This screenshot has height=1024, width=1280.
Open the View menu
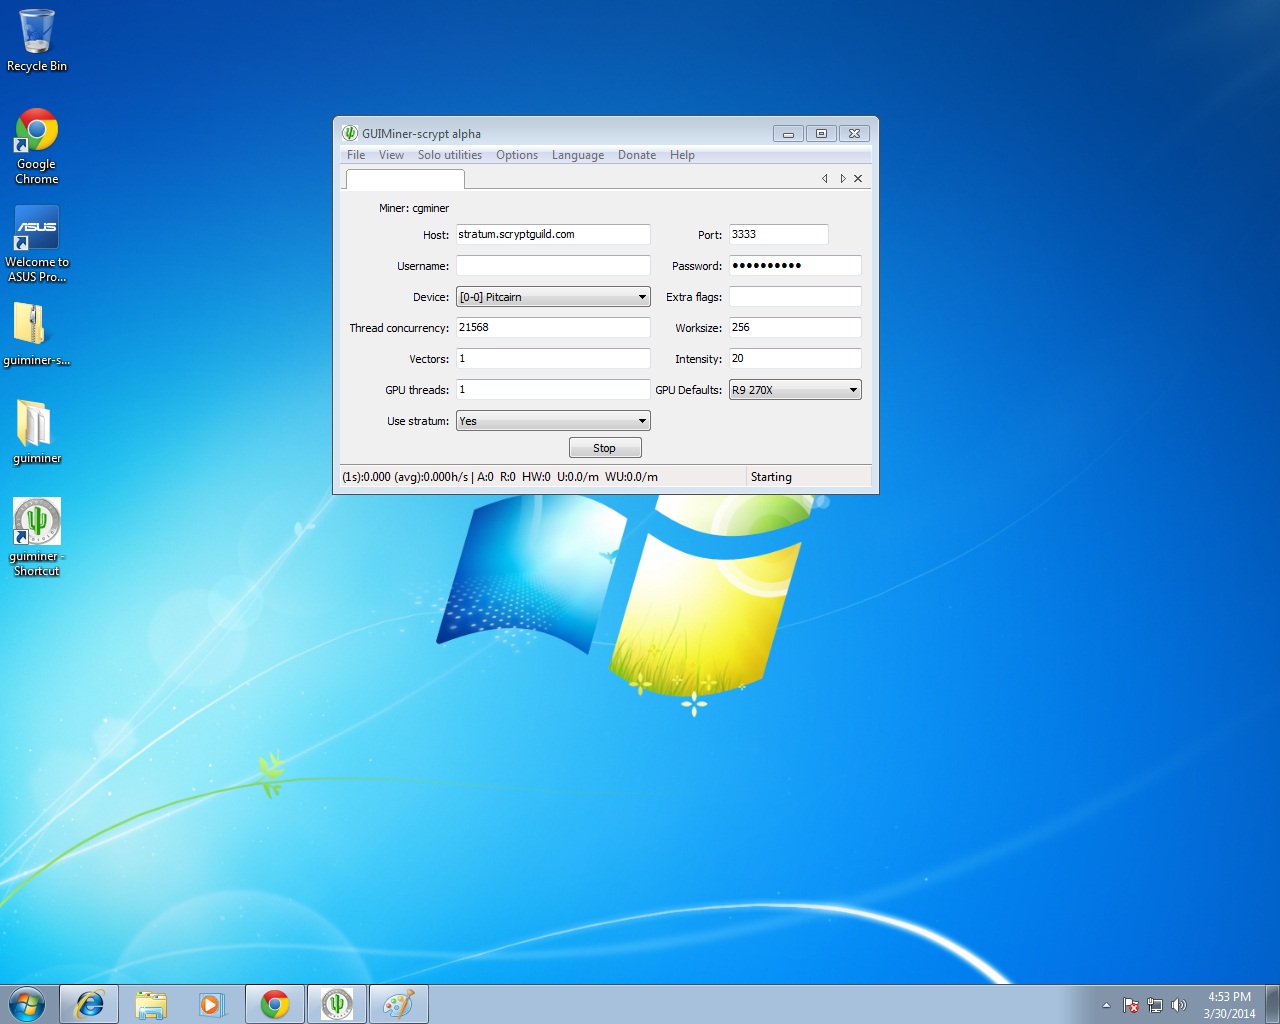tap(391, 155)
